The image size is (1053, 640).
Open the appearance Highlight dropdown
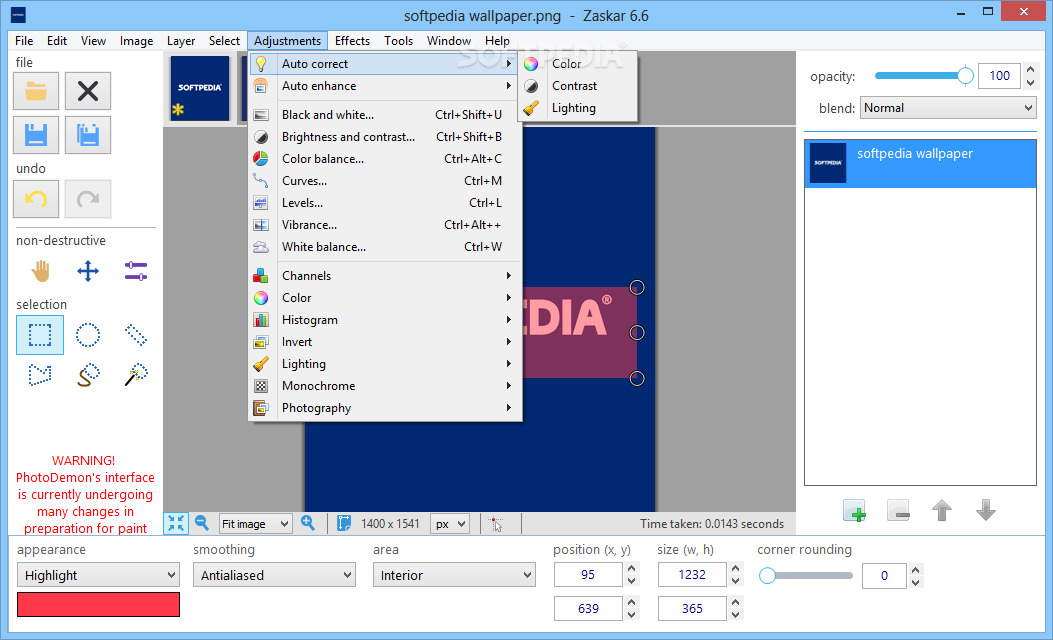[x=98, y=575]
